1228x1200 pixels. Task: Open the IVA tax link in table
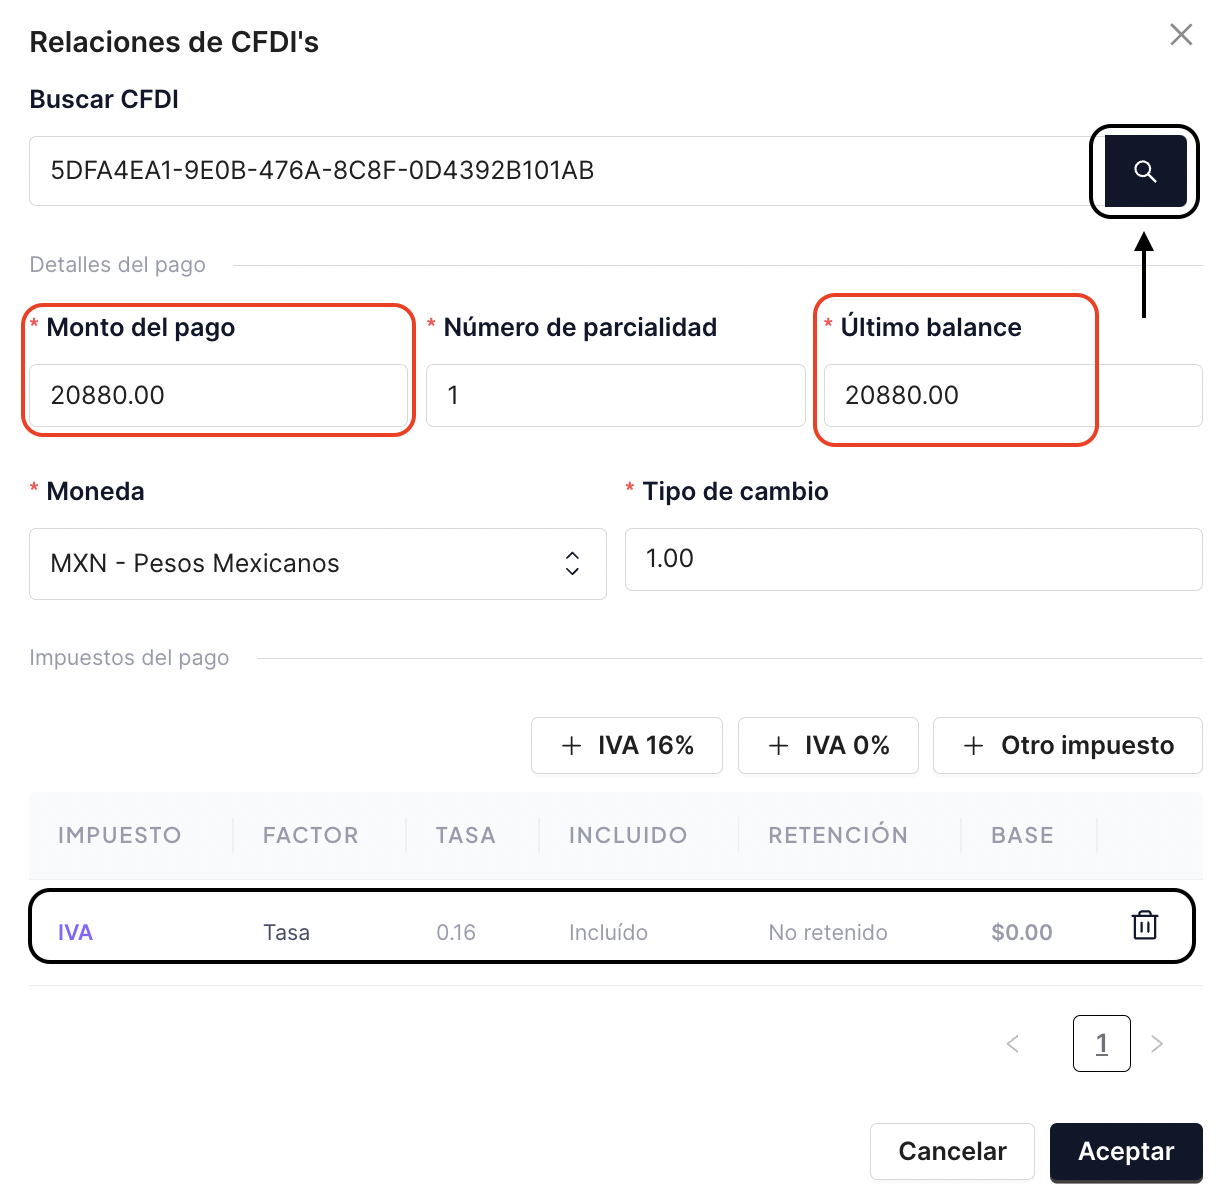point(75,933)
